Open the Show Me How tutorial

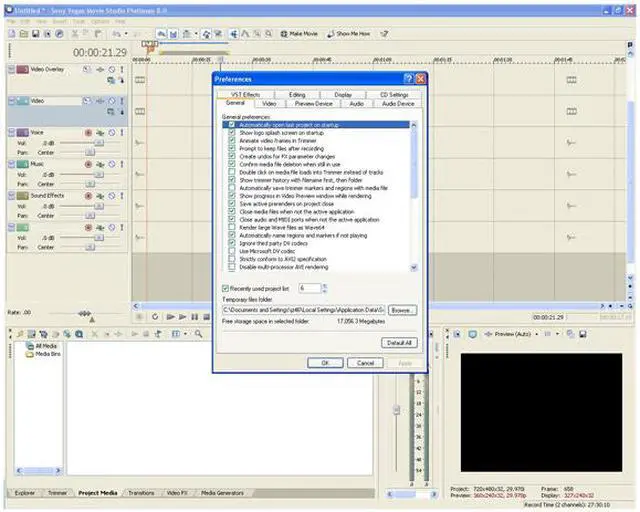click(x=348, y=33)
